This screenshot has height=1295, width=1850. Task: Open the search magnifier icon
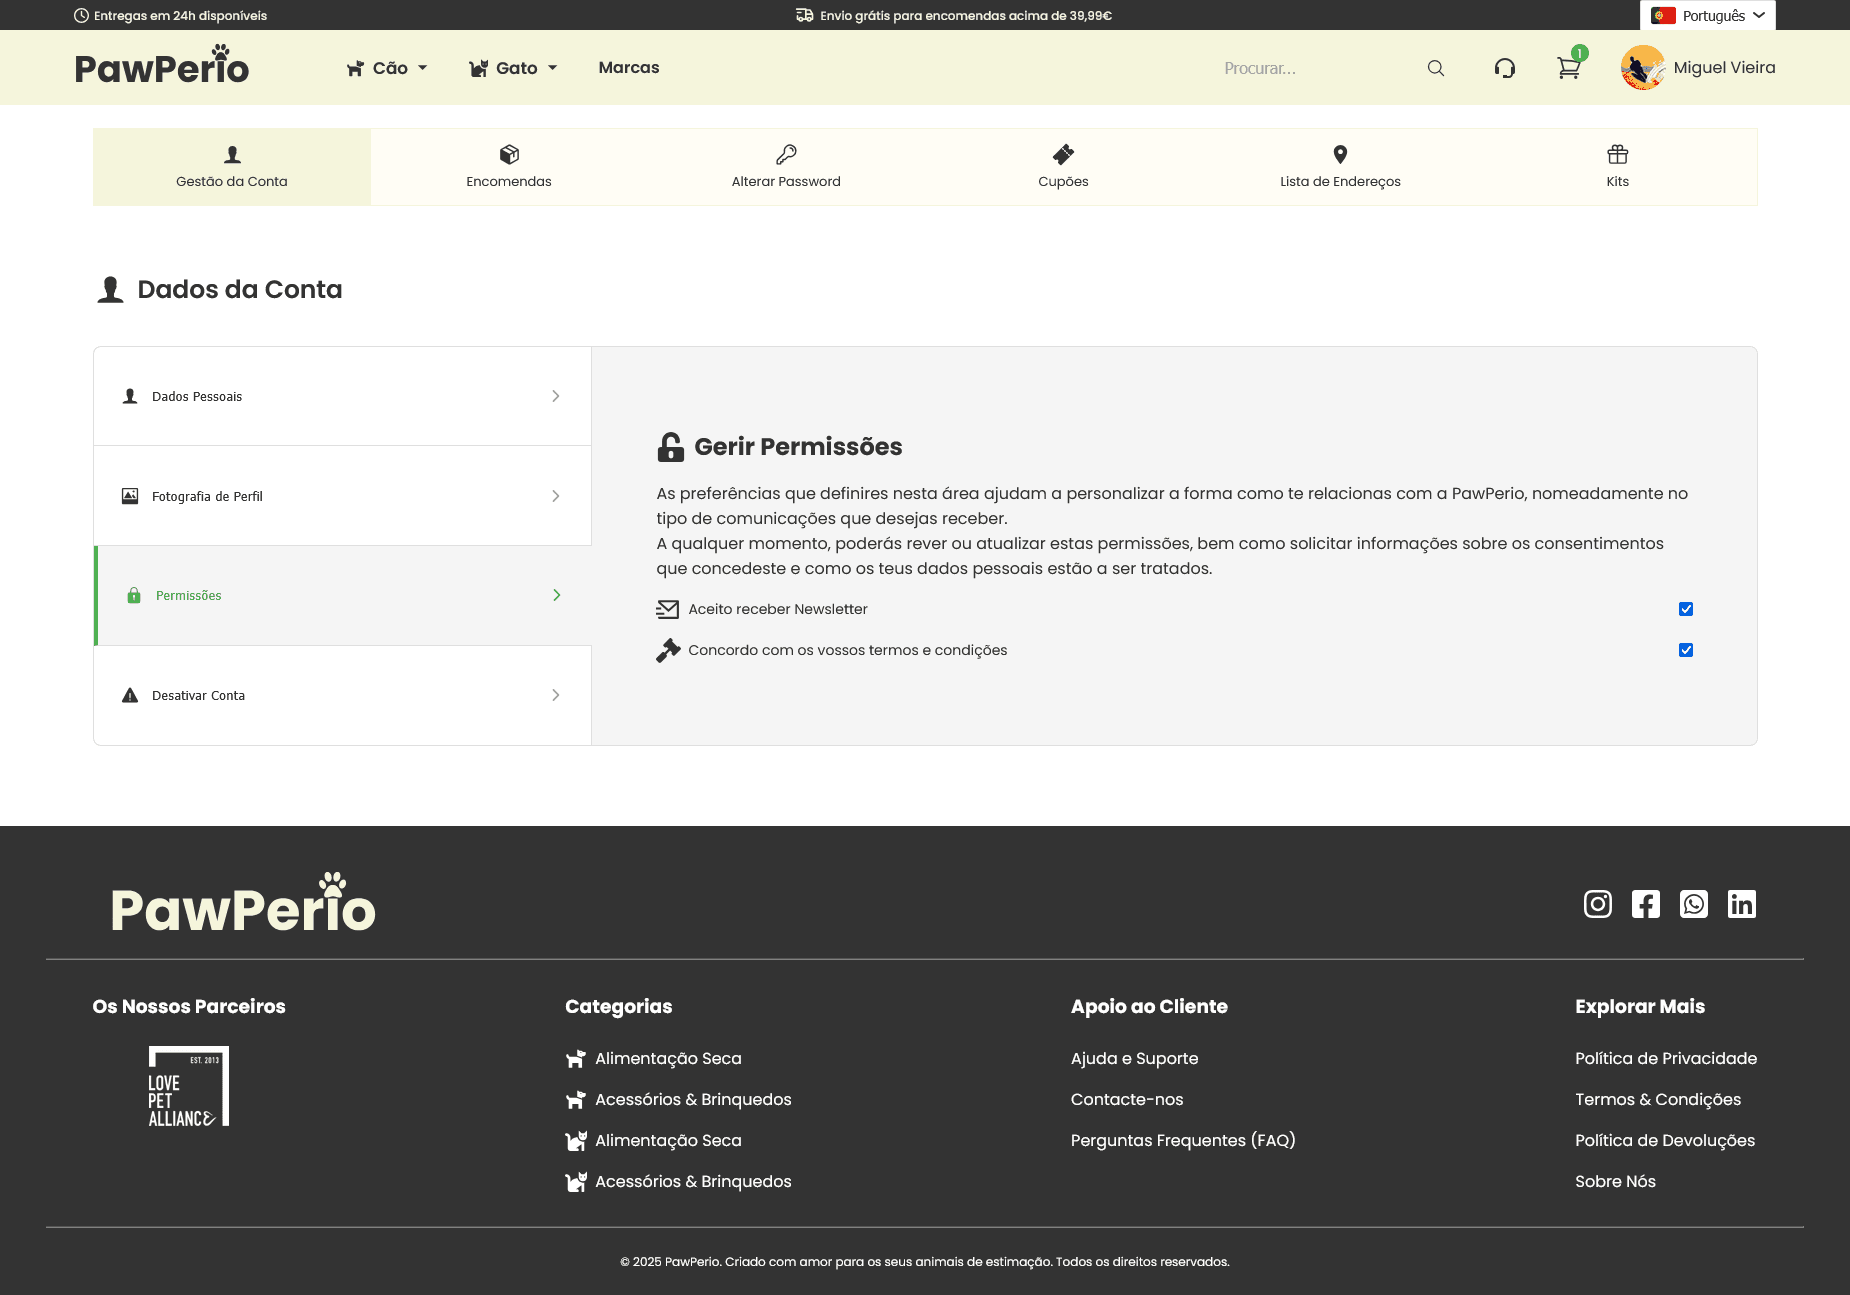1435,67
